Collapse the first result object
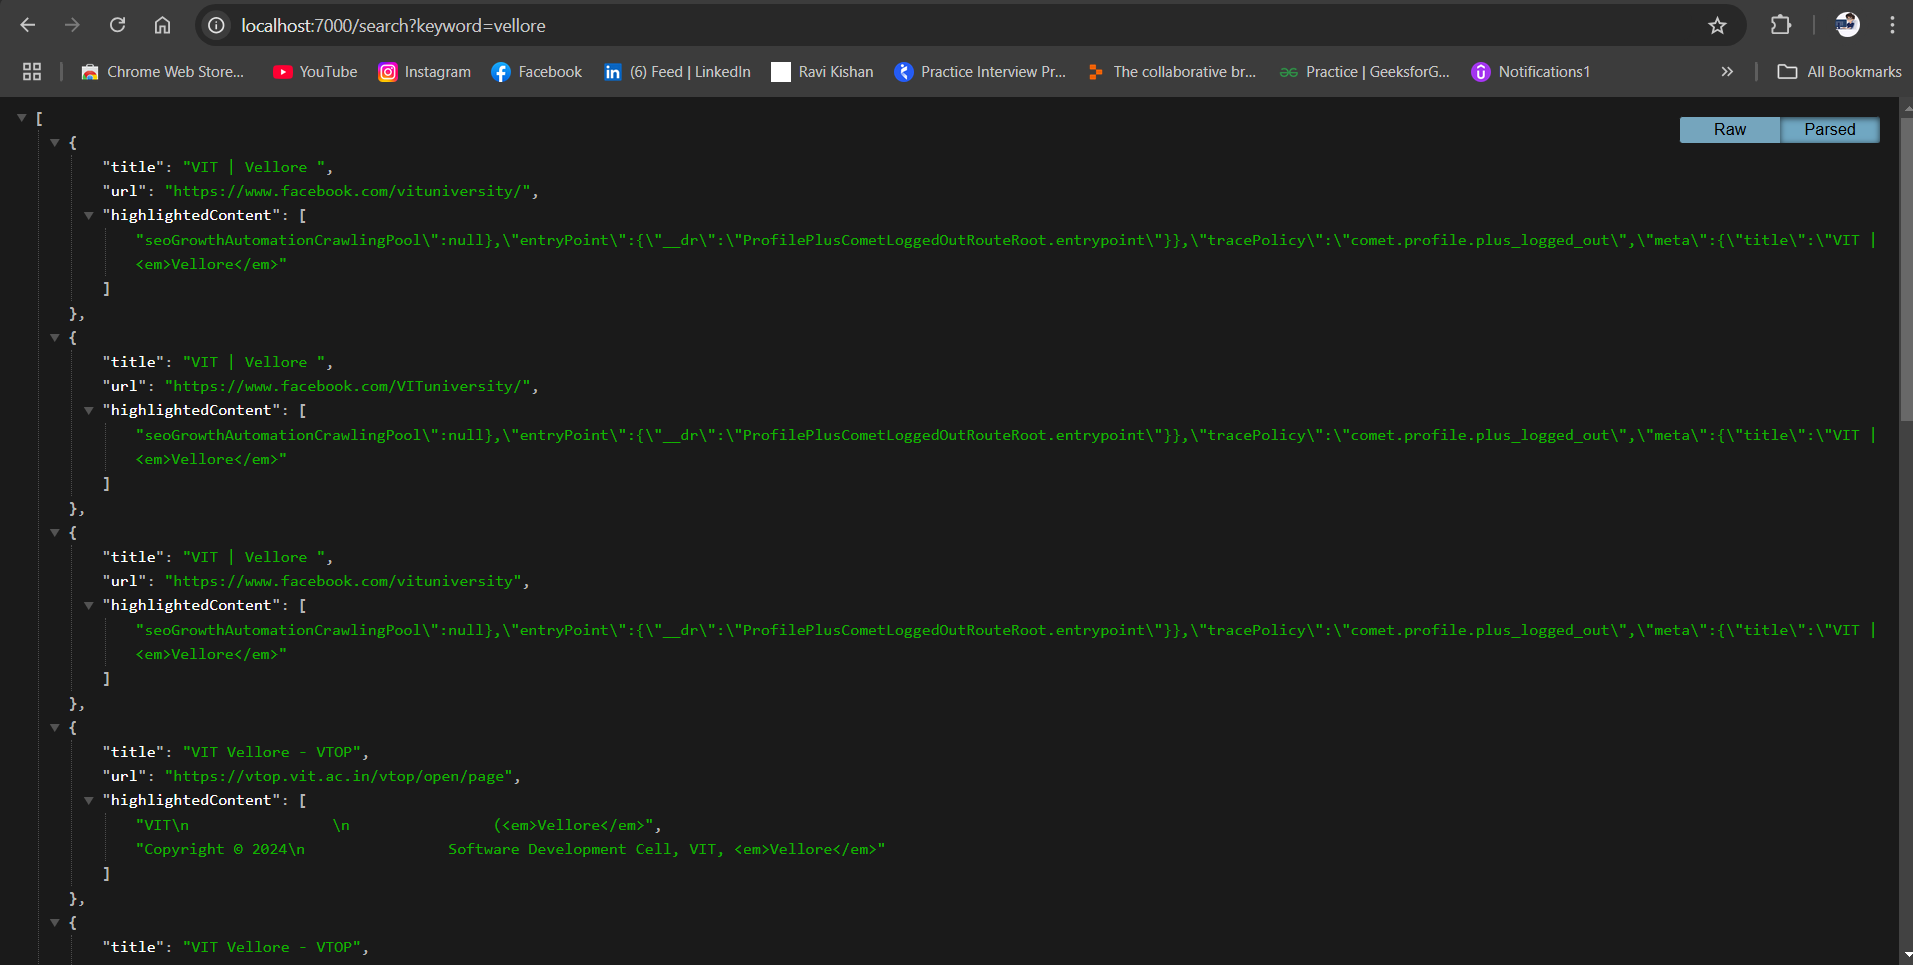This screenshot has height=965, width=1913. click(55, 143)
